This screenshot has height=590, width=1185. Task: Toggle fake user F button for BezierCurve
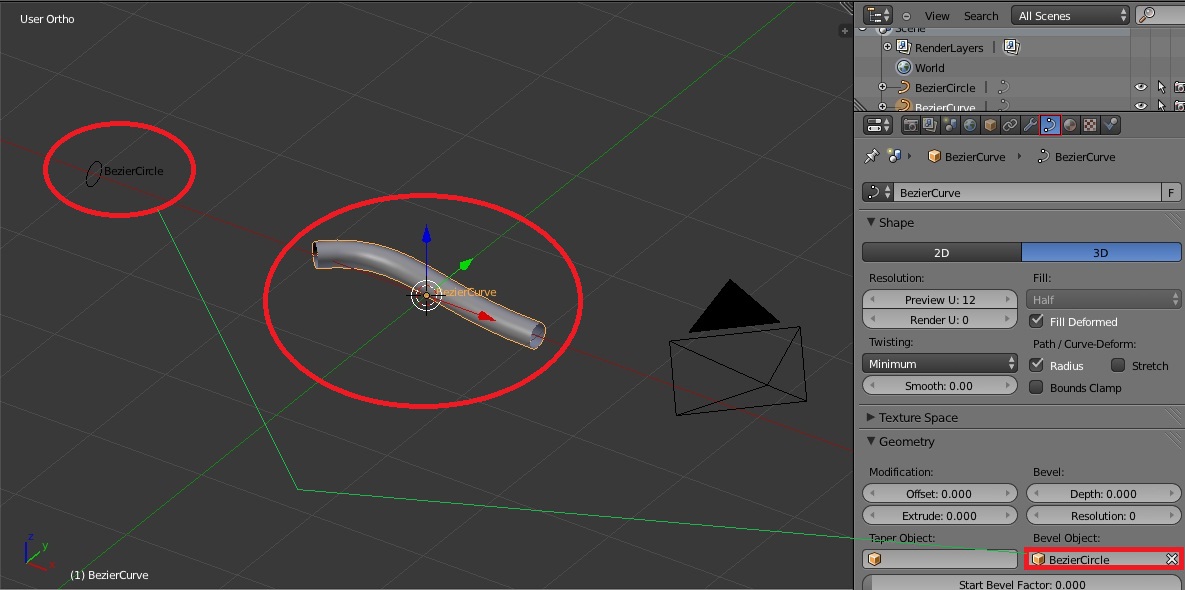pyautogui.click(x=1171, y=193)
